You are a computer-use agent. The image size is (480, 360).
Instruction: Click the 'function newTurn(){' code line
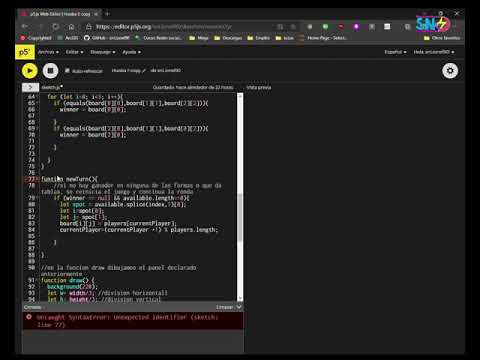click(x=69, y=179)
